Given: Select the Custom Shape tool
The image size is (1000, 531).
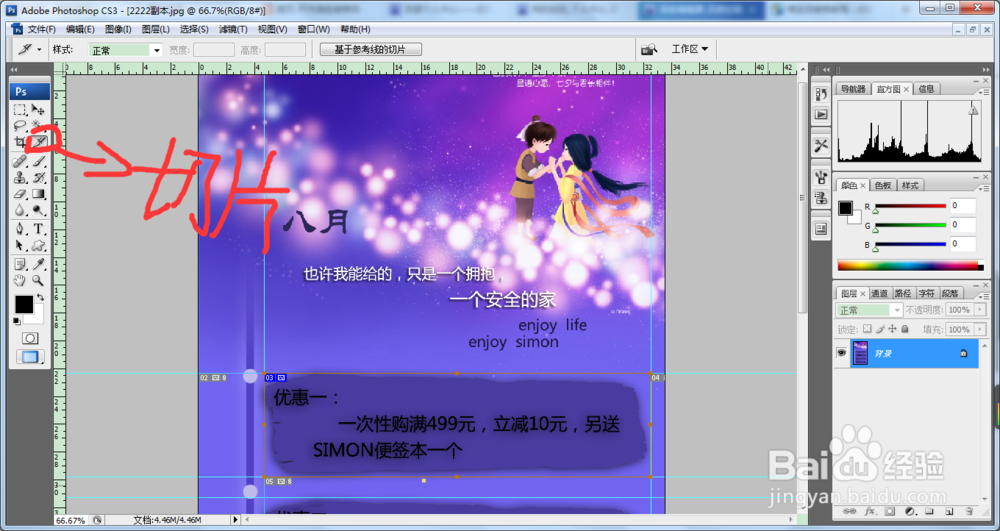Looking at the screenshot, I should [x=39, y=245].
